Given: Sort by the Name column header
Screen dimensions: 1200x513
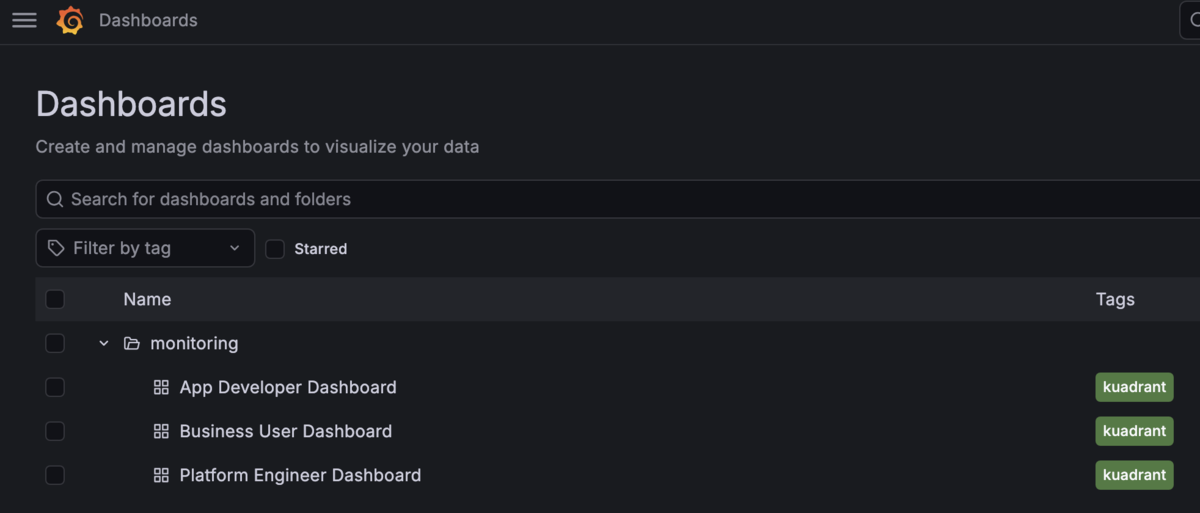Looking at the screenshot, I should coord(147,299).
